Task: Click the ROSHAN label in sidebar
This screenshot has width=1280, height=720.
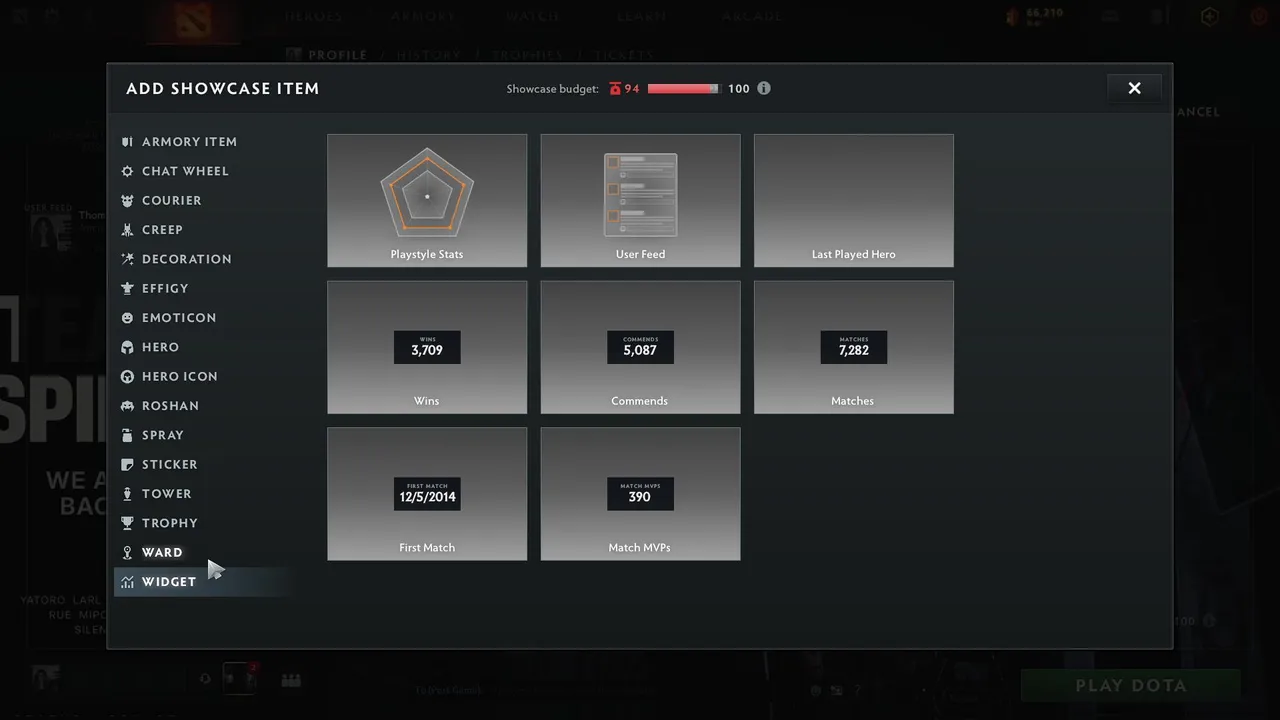Action: (x=170, y=406)
